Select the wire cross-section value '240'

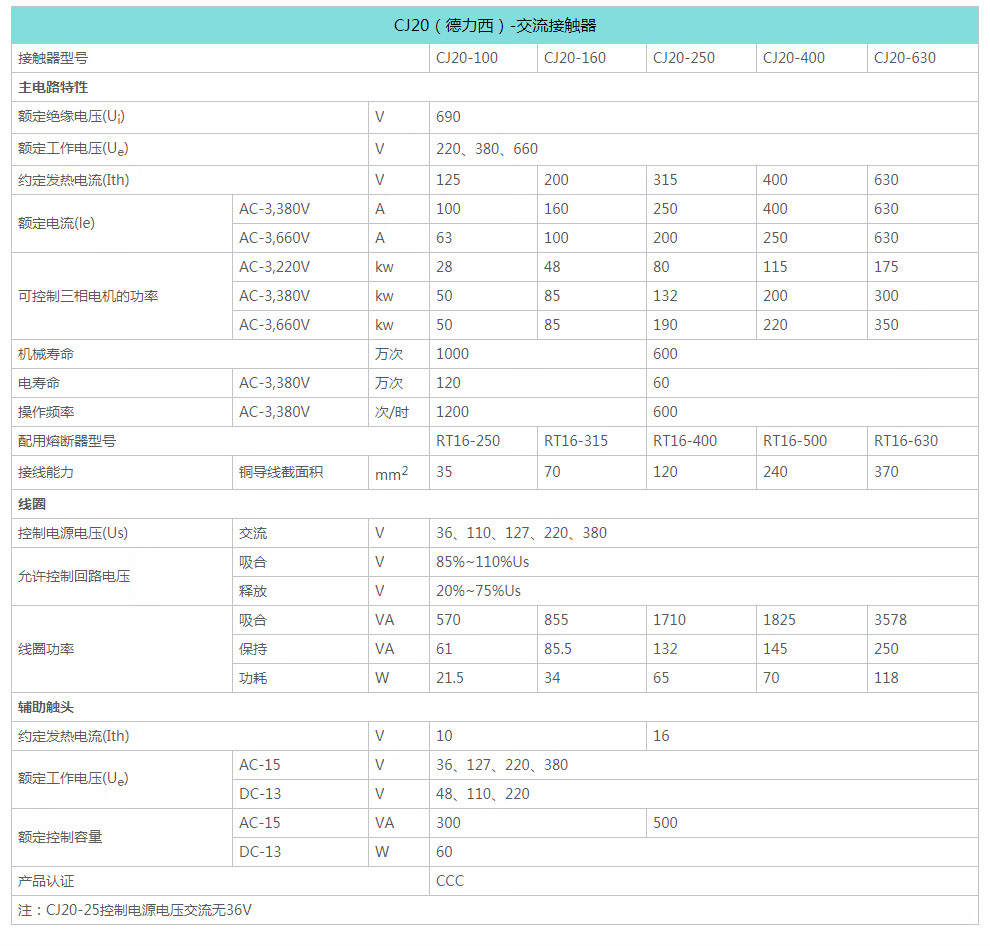(x=775, y=472)
